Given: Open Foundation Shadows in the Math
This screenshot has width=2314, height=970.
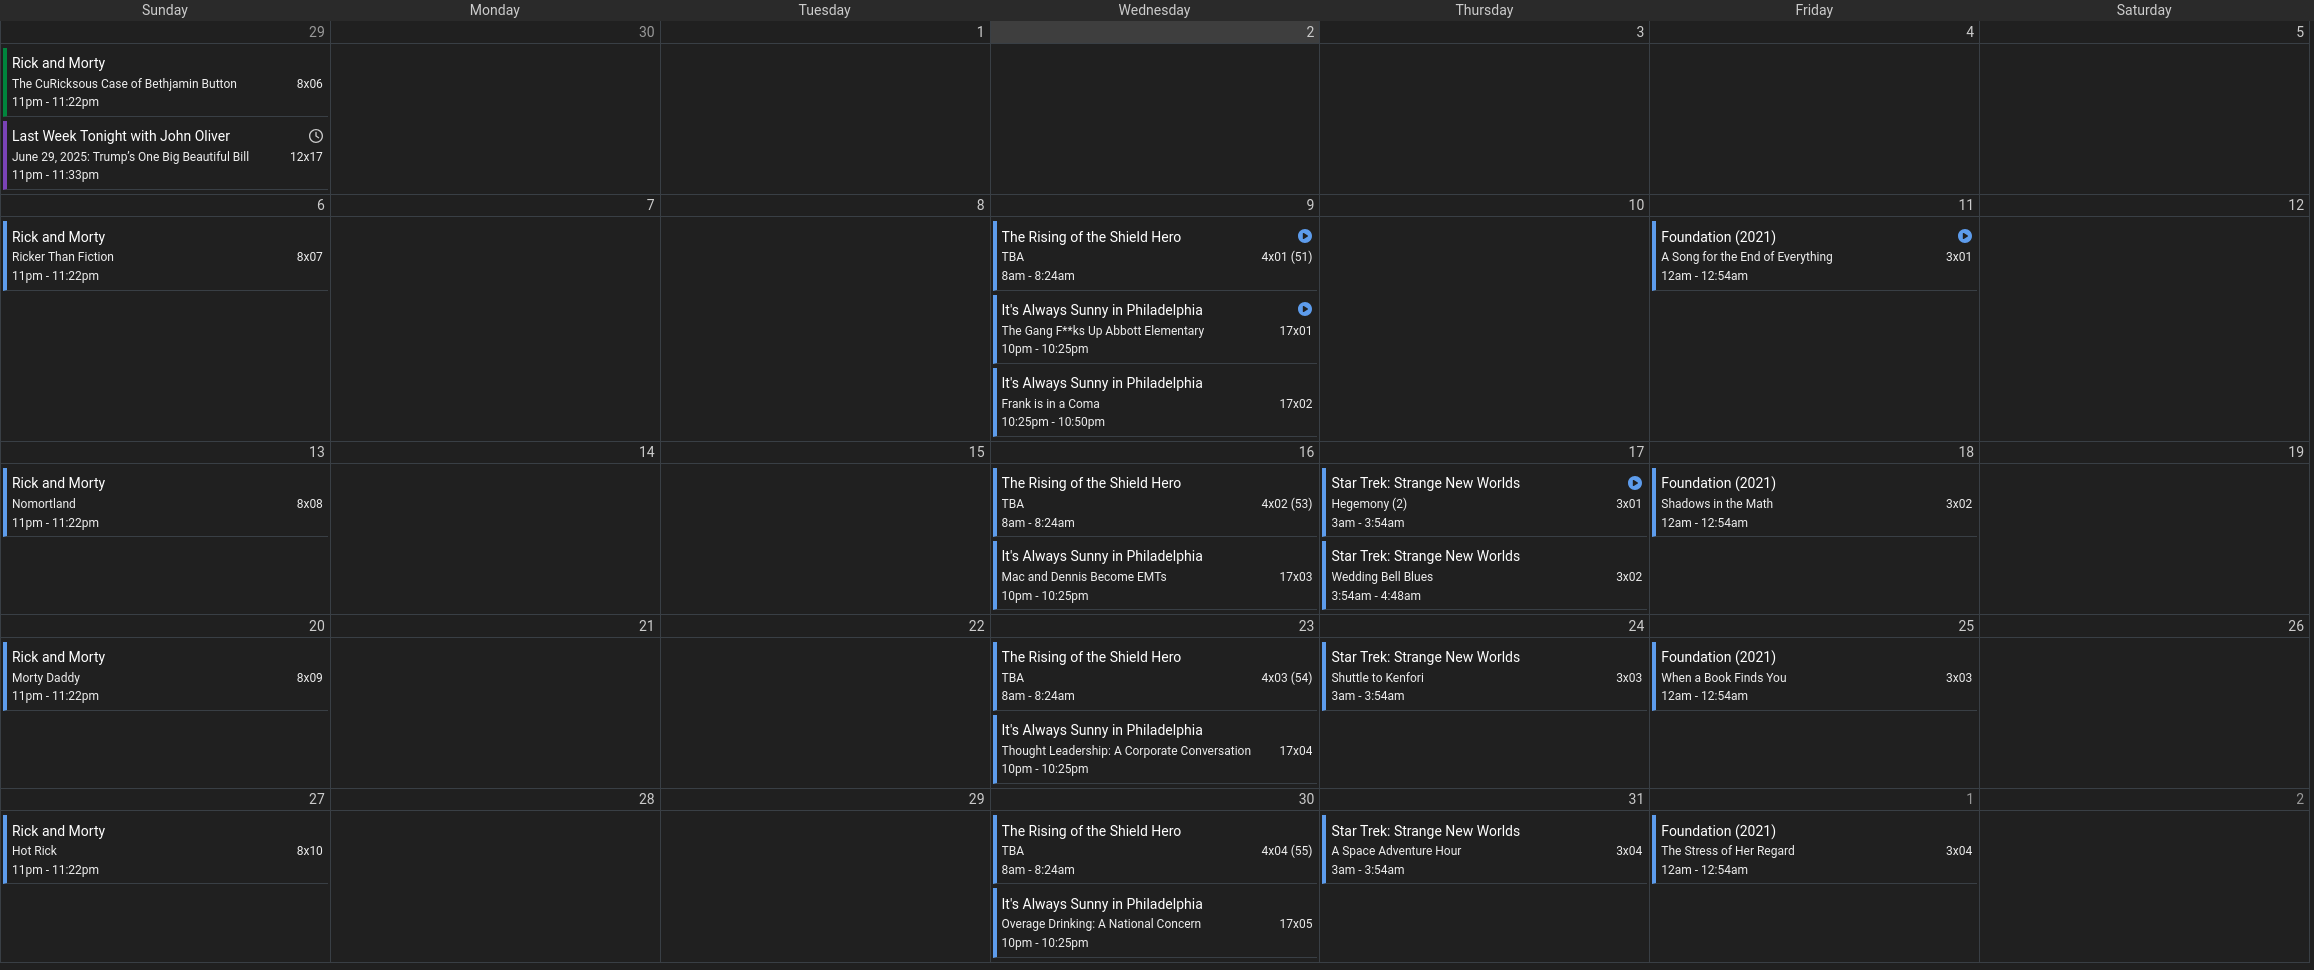Looking at the screenshot, I should (1815, 502).
